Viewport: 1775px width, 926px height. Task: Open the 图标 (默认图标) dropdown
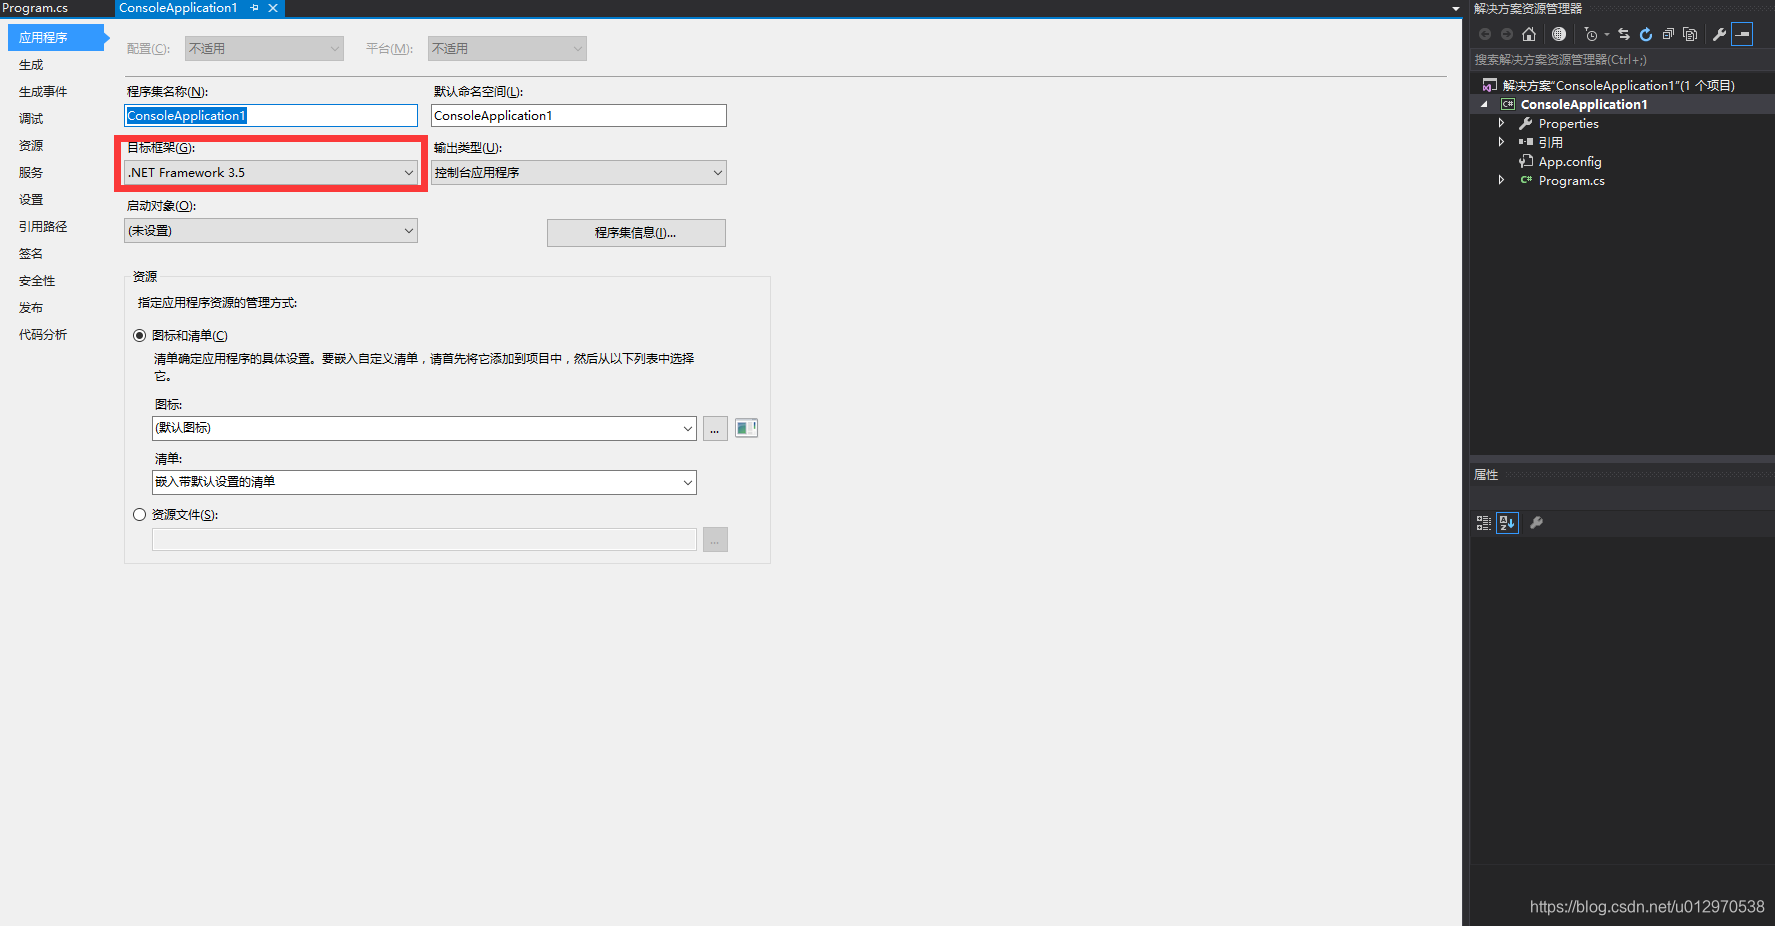pyautogui.click(x=424, y=428)
